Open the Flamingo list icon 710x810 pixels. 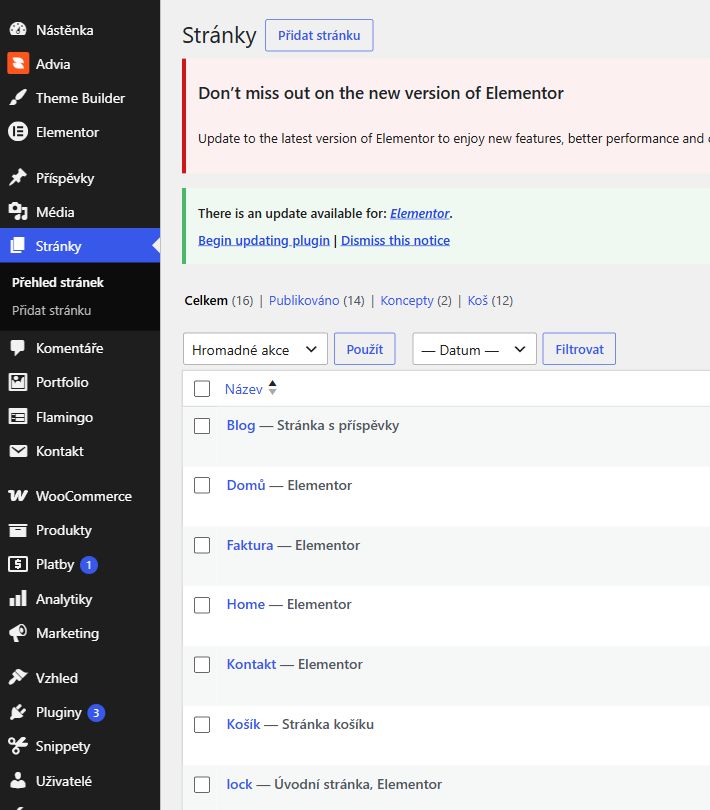coord(18,416)
